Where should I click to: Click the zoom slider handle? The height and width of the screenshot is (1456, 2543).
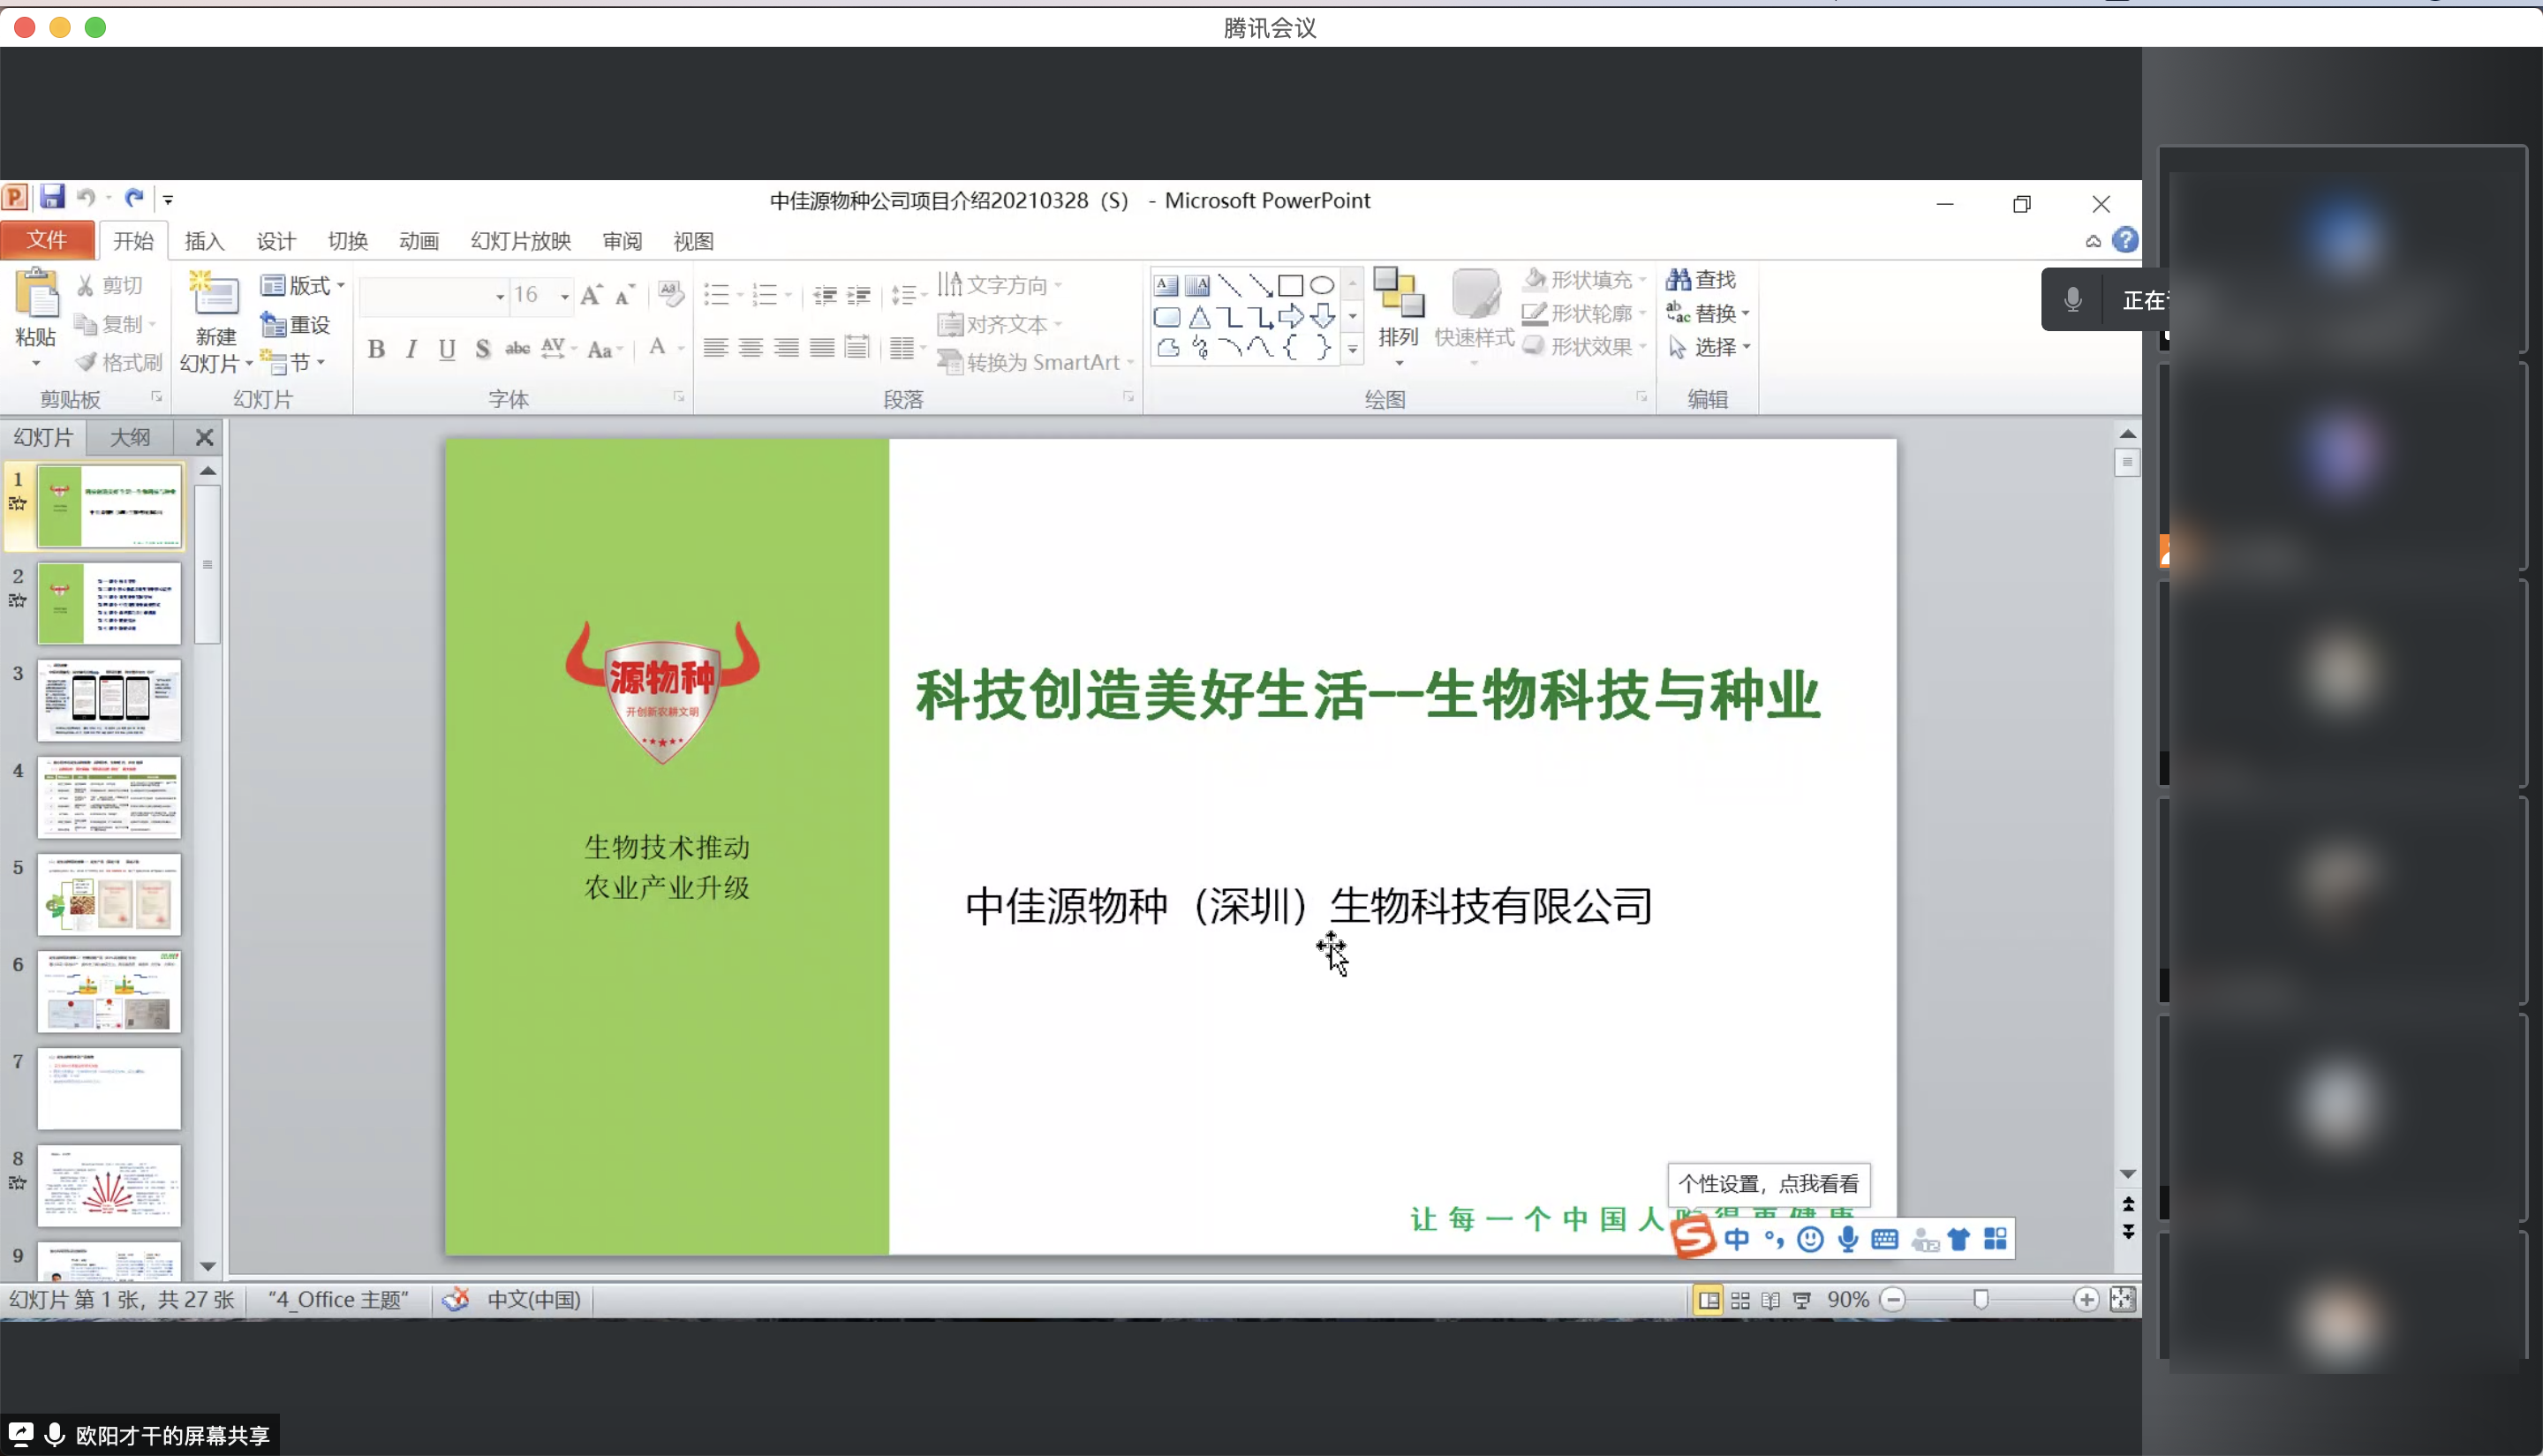pos(1981,1299)
